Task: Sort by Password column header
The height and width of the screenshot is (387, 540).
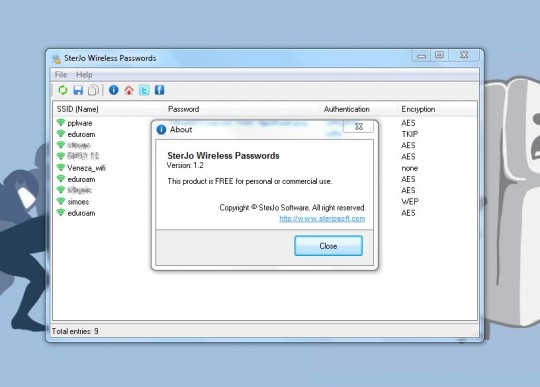Action: coord(242,109)
